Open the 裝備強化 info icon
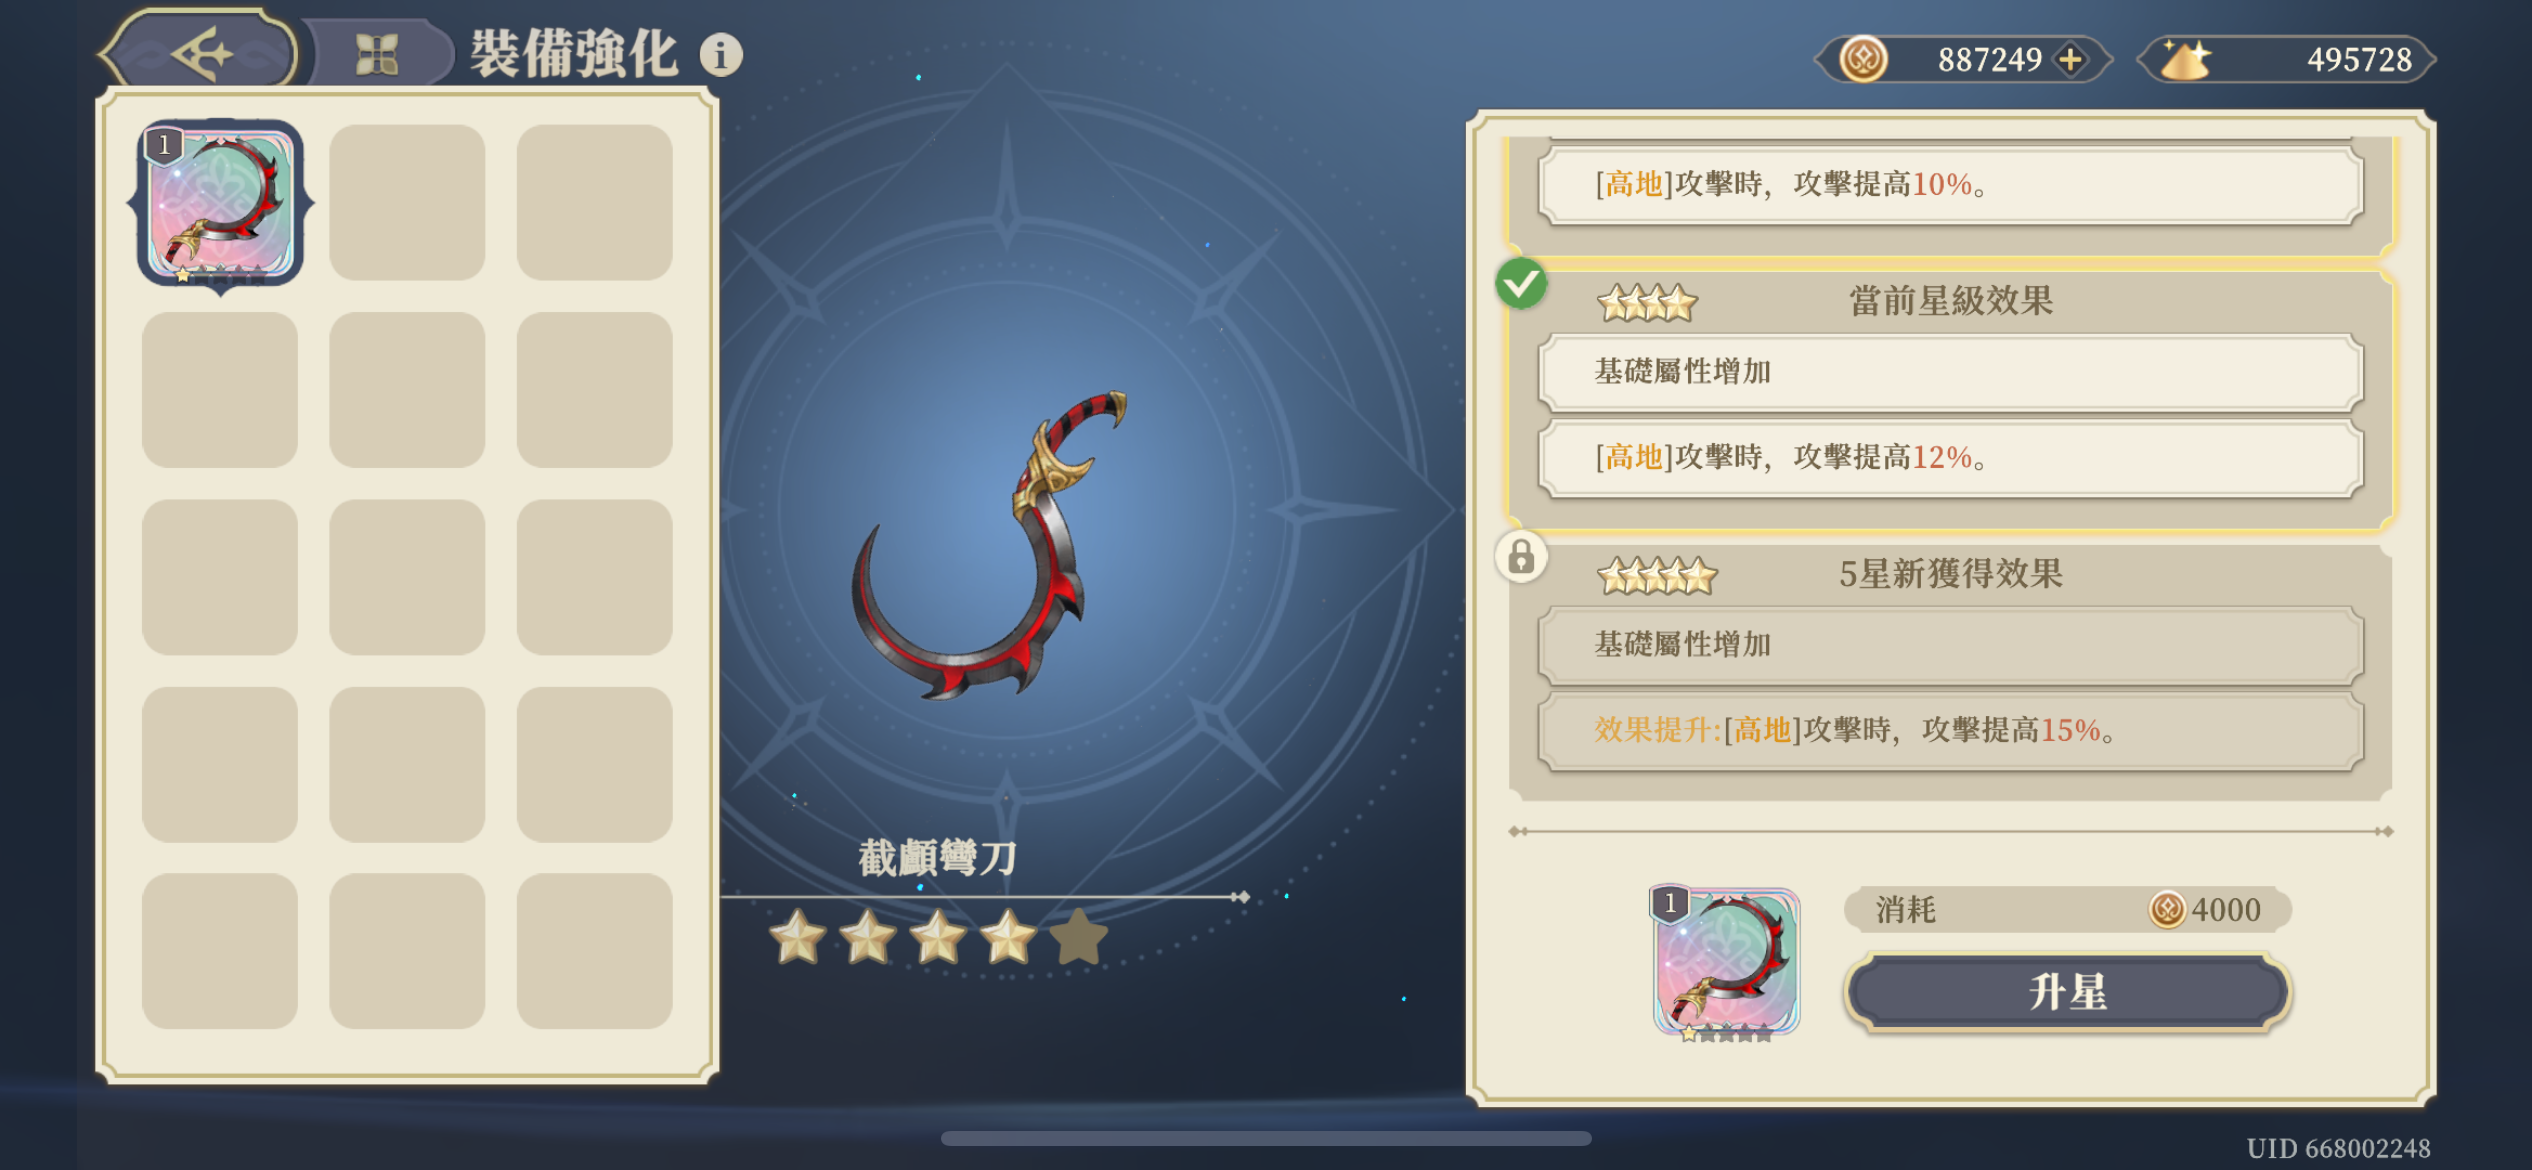Screen dimensions: 2532x1170 click(x=721, y=55)
